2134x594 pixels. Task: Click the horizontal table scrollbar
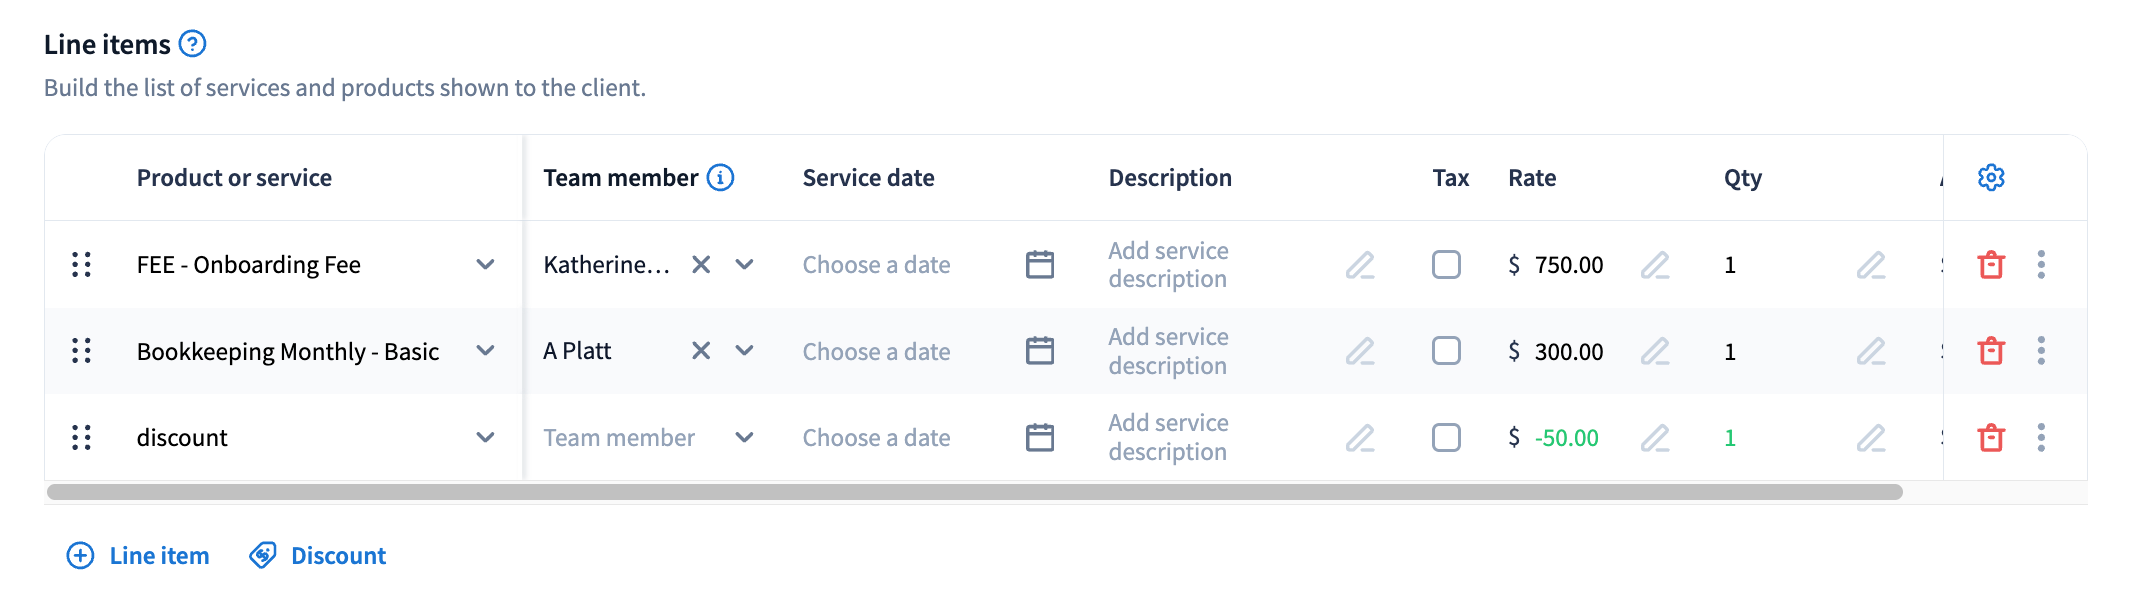coord(974,492)
